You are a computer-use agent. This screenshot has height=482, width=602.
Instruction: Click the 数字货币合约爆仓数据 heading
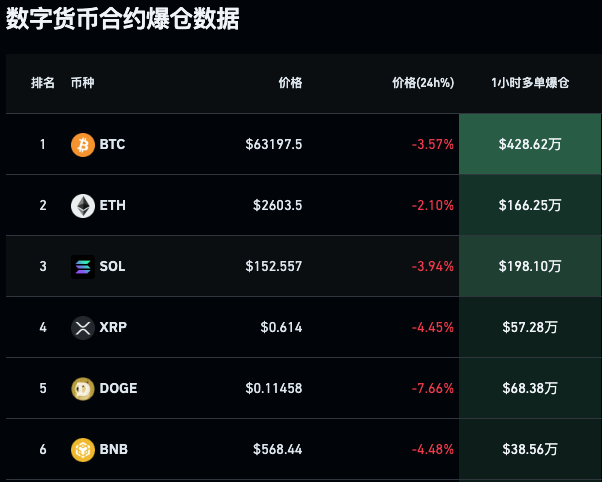(x=123, y=19)
